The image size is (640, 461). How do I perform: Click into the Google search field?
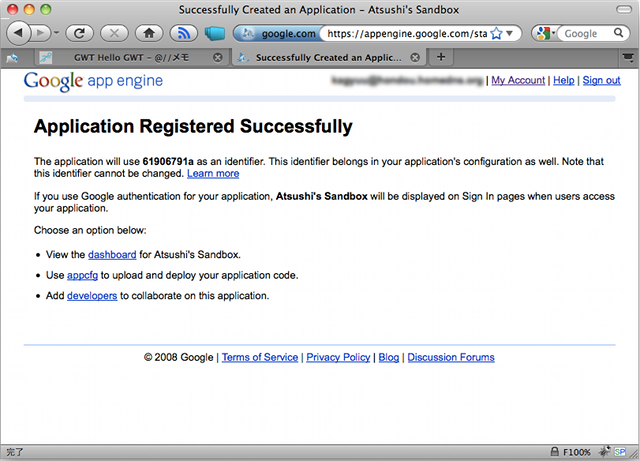[x=585, y=33]
